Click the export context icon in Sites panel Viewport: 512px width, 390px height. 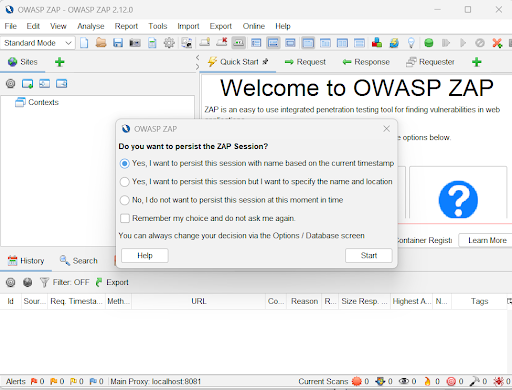[62, 84]
